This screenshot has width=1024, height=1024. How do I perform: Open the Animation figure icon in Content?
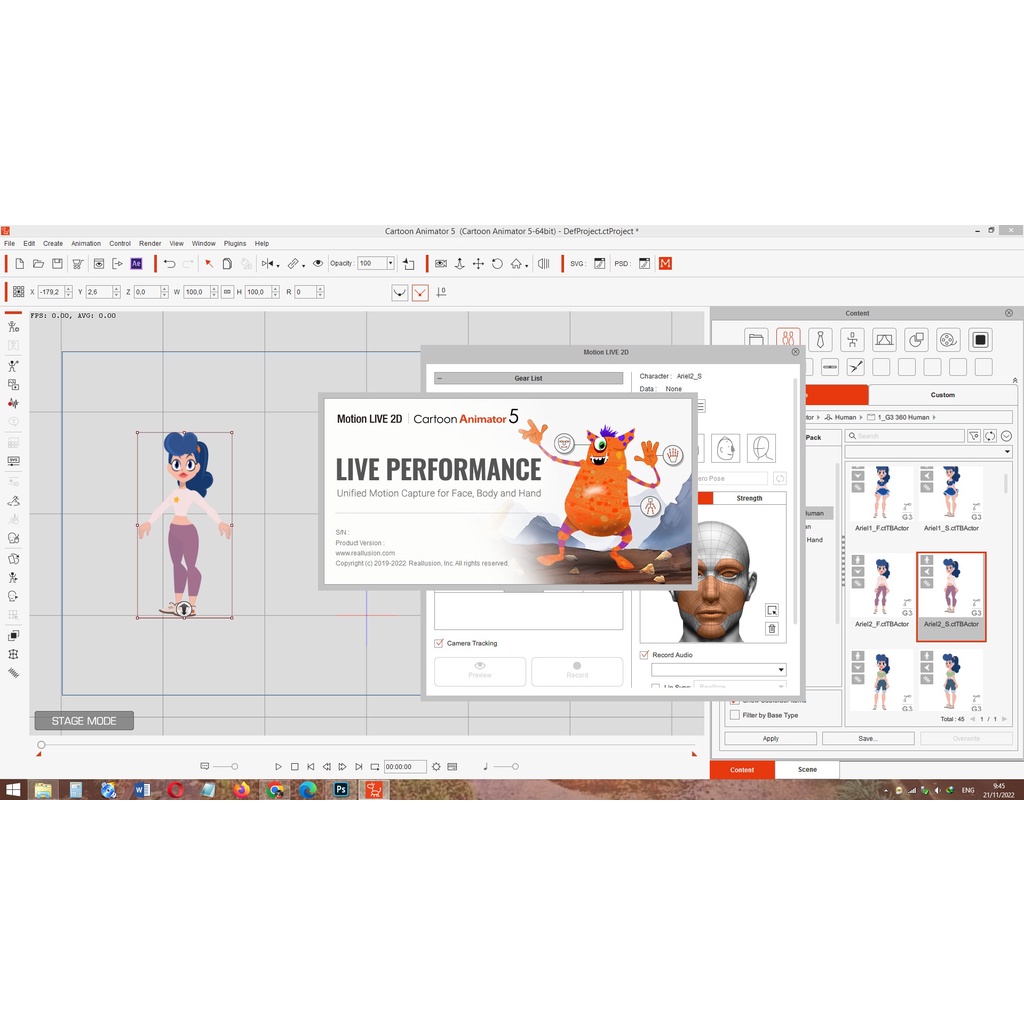point(852,340)
